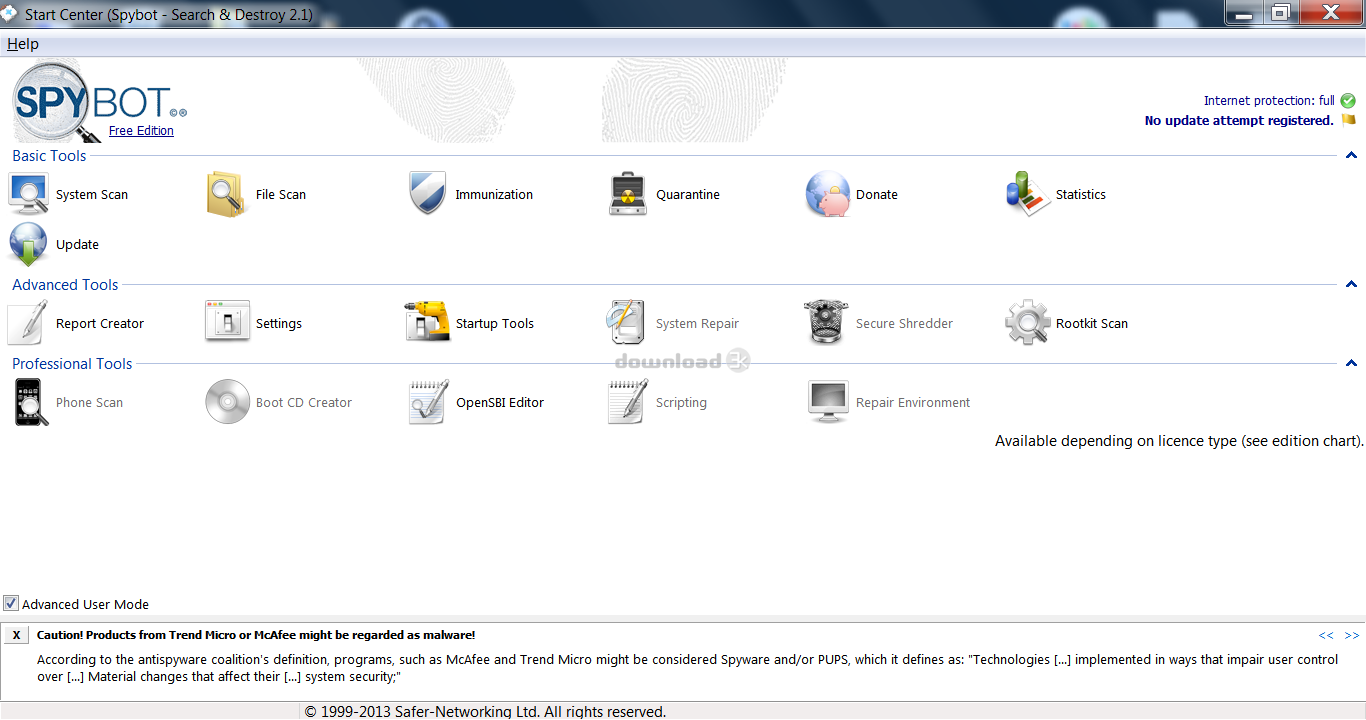
Task: Open the Help menu
Action: (23, 44)
